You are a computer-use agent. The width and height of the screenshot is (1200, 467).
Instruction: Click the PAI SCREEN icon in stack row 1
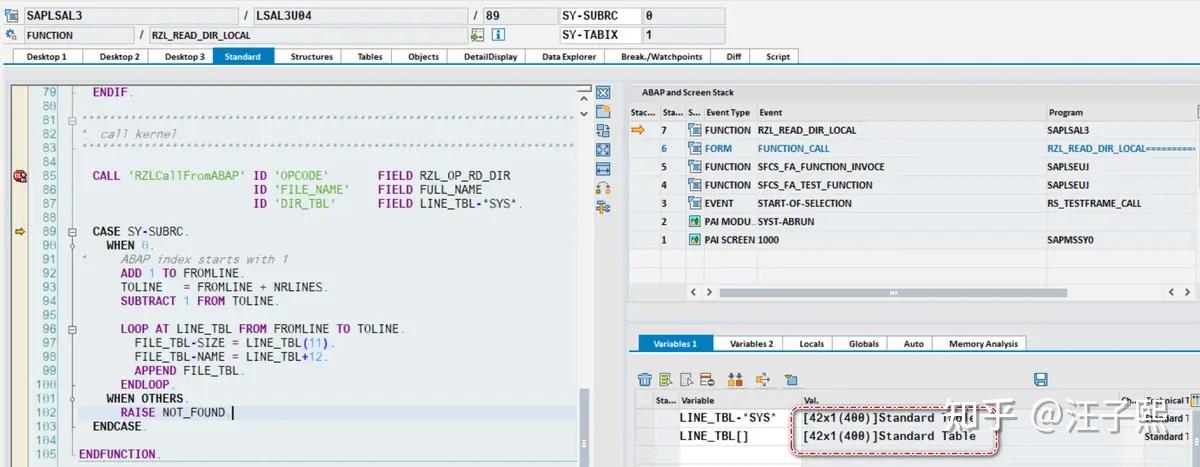point(695,240)
